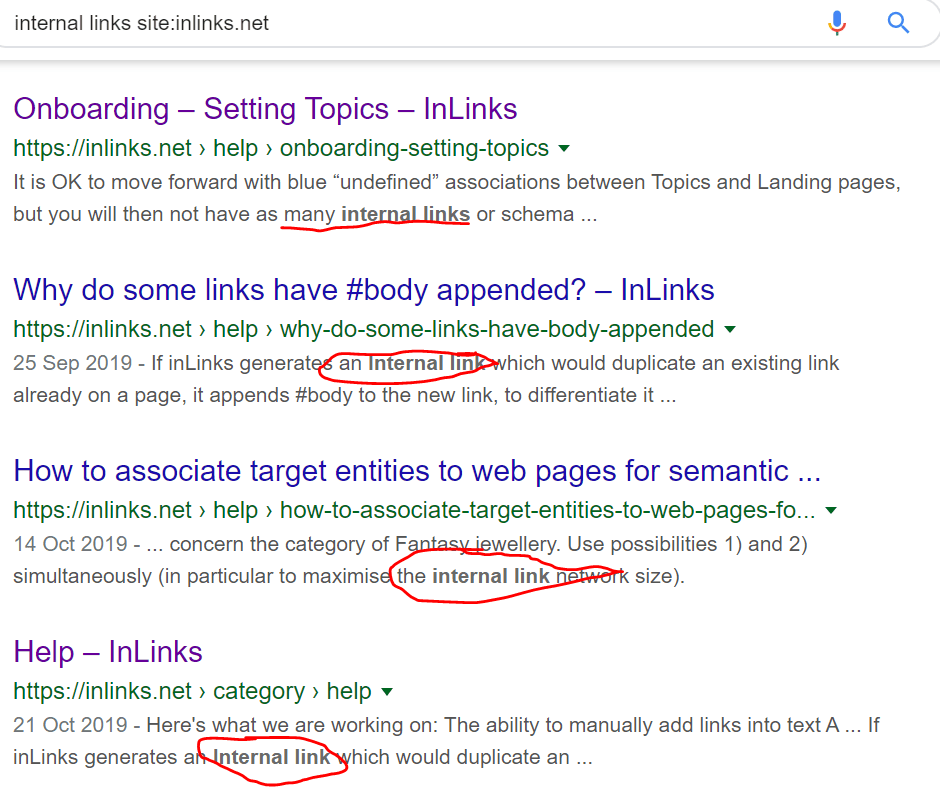Expand dropdown arrow beside how-to-associate-target-entities URL

point(831,510)
